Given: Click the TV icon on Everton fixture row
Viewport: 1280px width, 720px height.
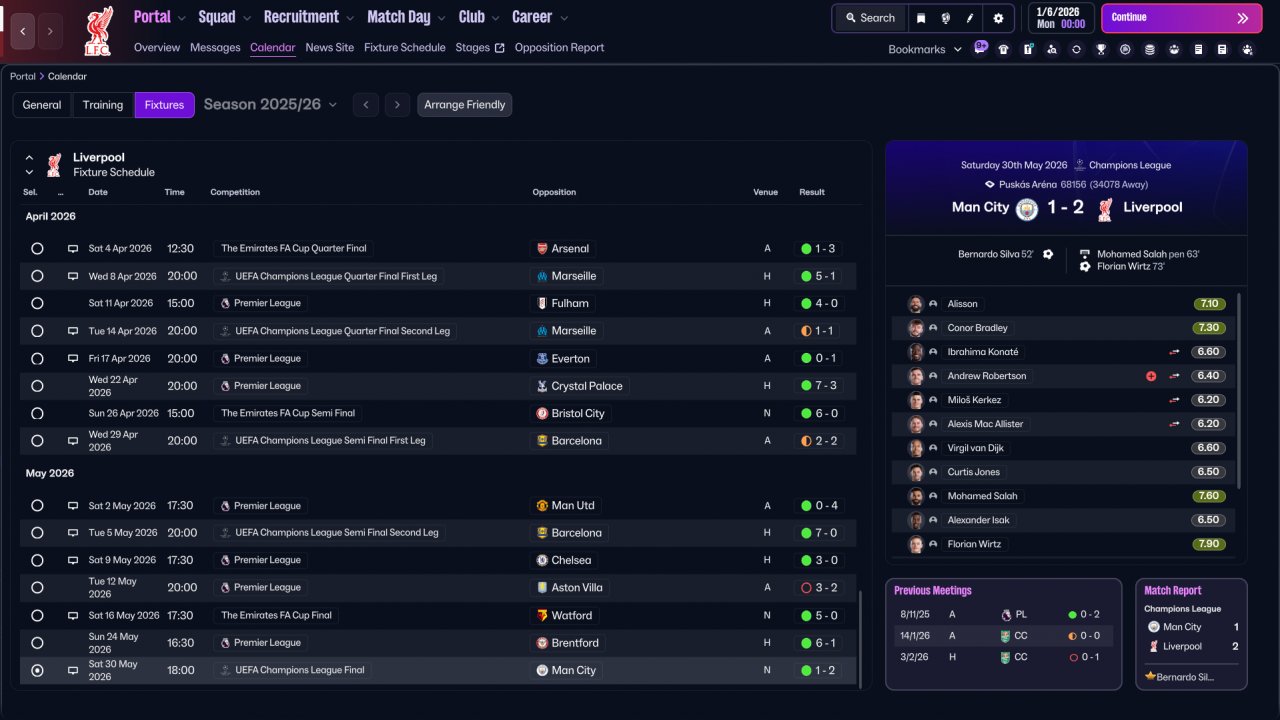Looking at the screenshot, I should tap(72, 358).
